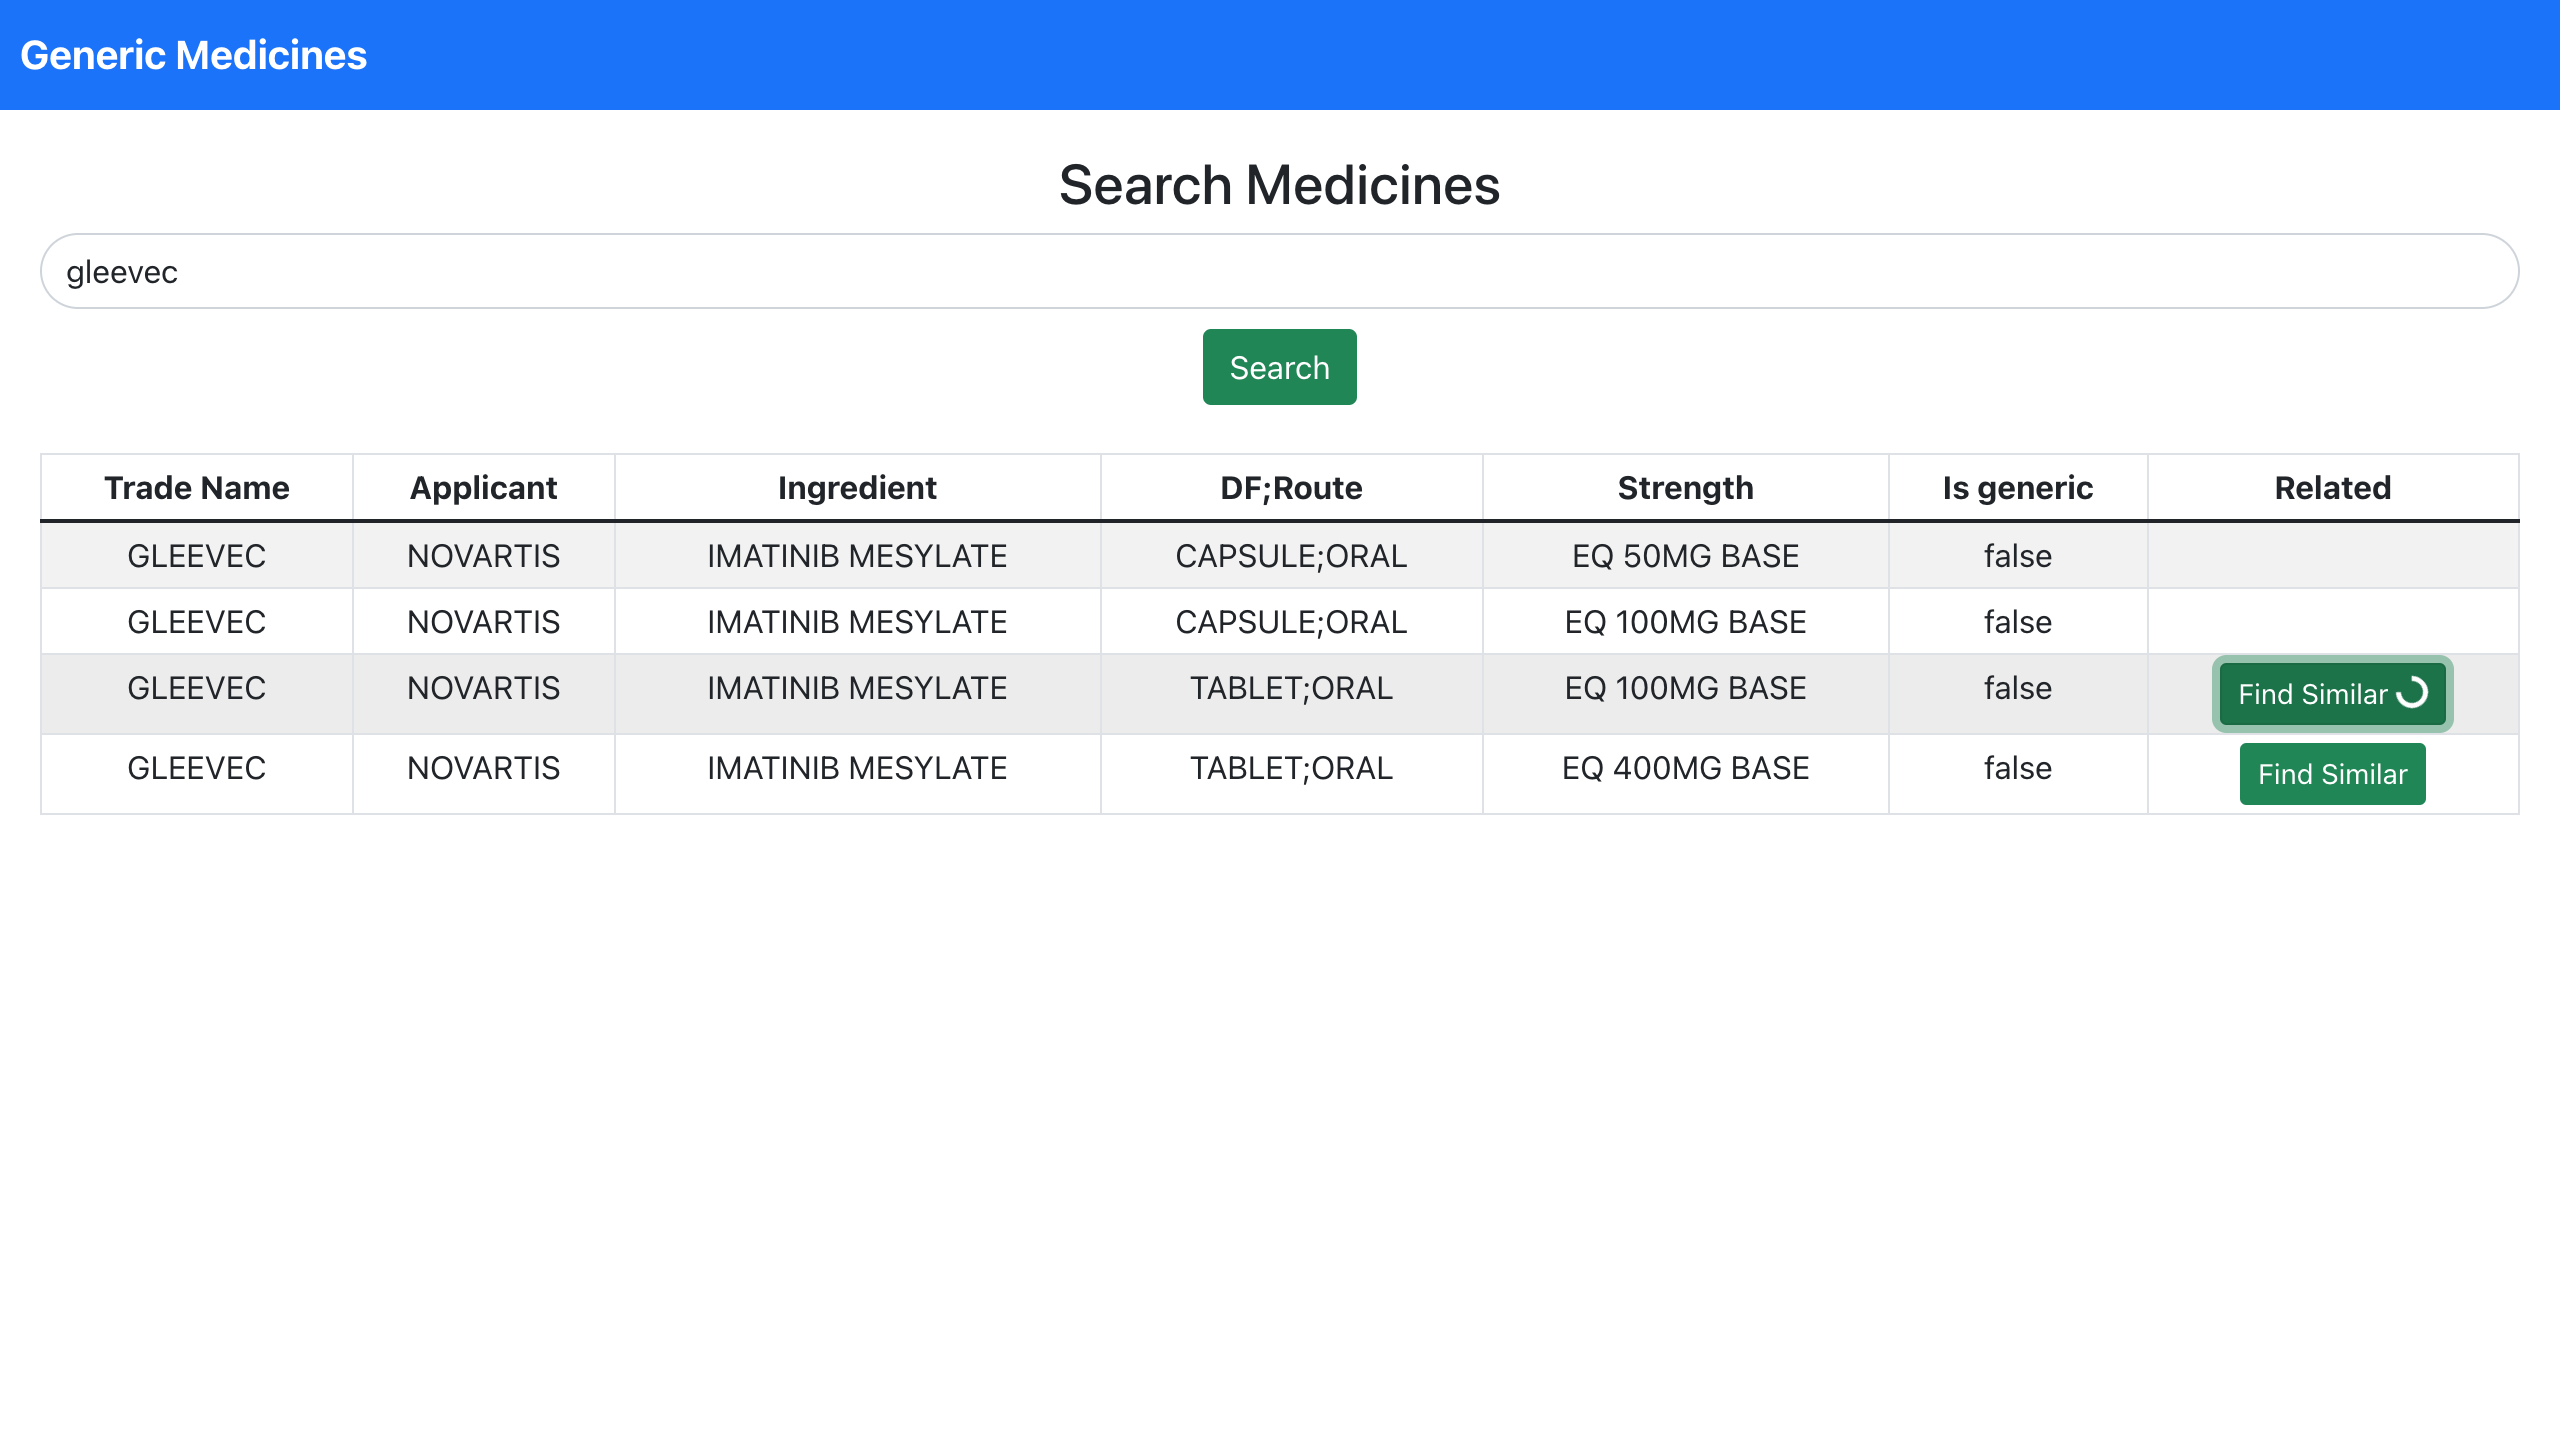
Task: Select GLEEVEC in the first row
Action: pyautogui.click(x=196, y=556)
